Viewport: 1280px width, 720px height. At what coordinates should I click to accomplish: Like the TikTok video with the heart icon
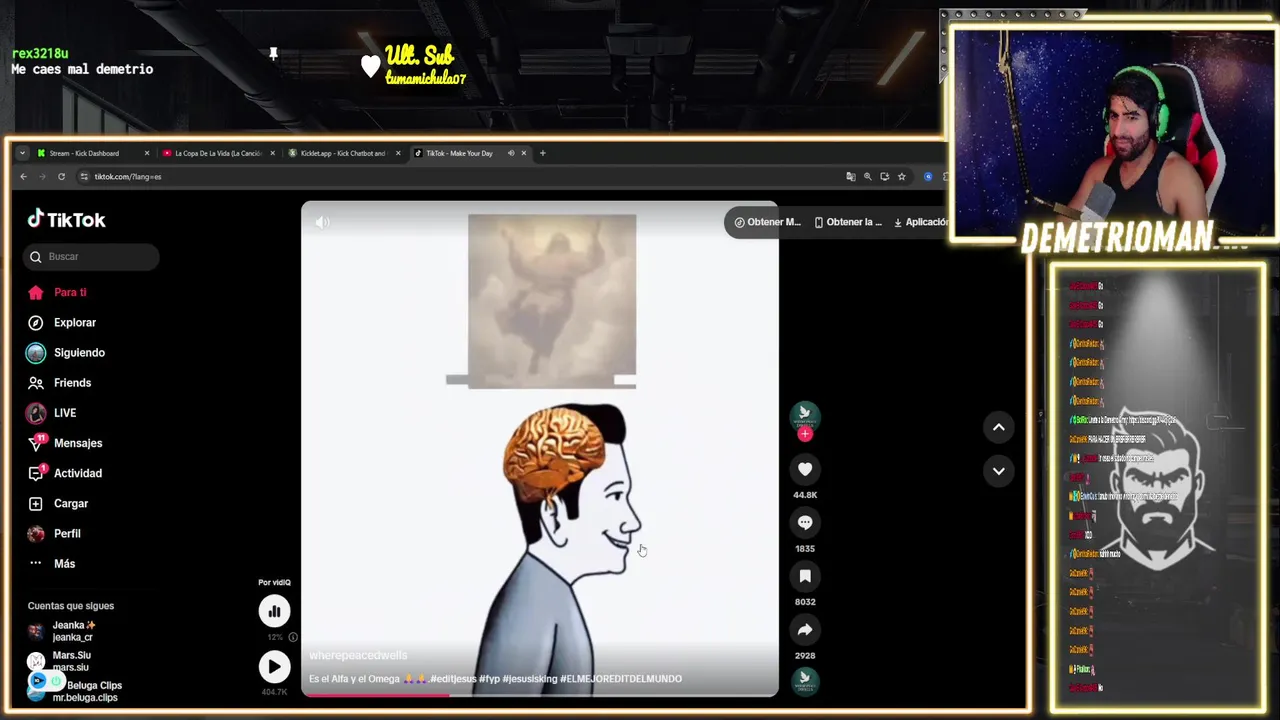[x=805, y=469]
